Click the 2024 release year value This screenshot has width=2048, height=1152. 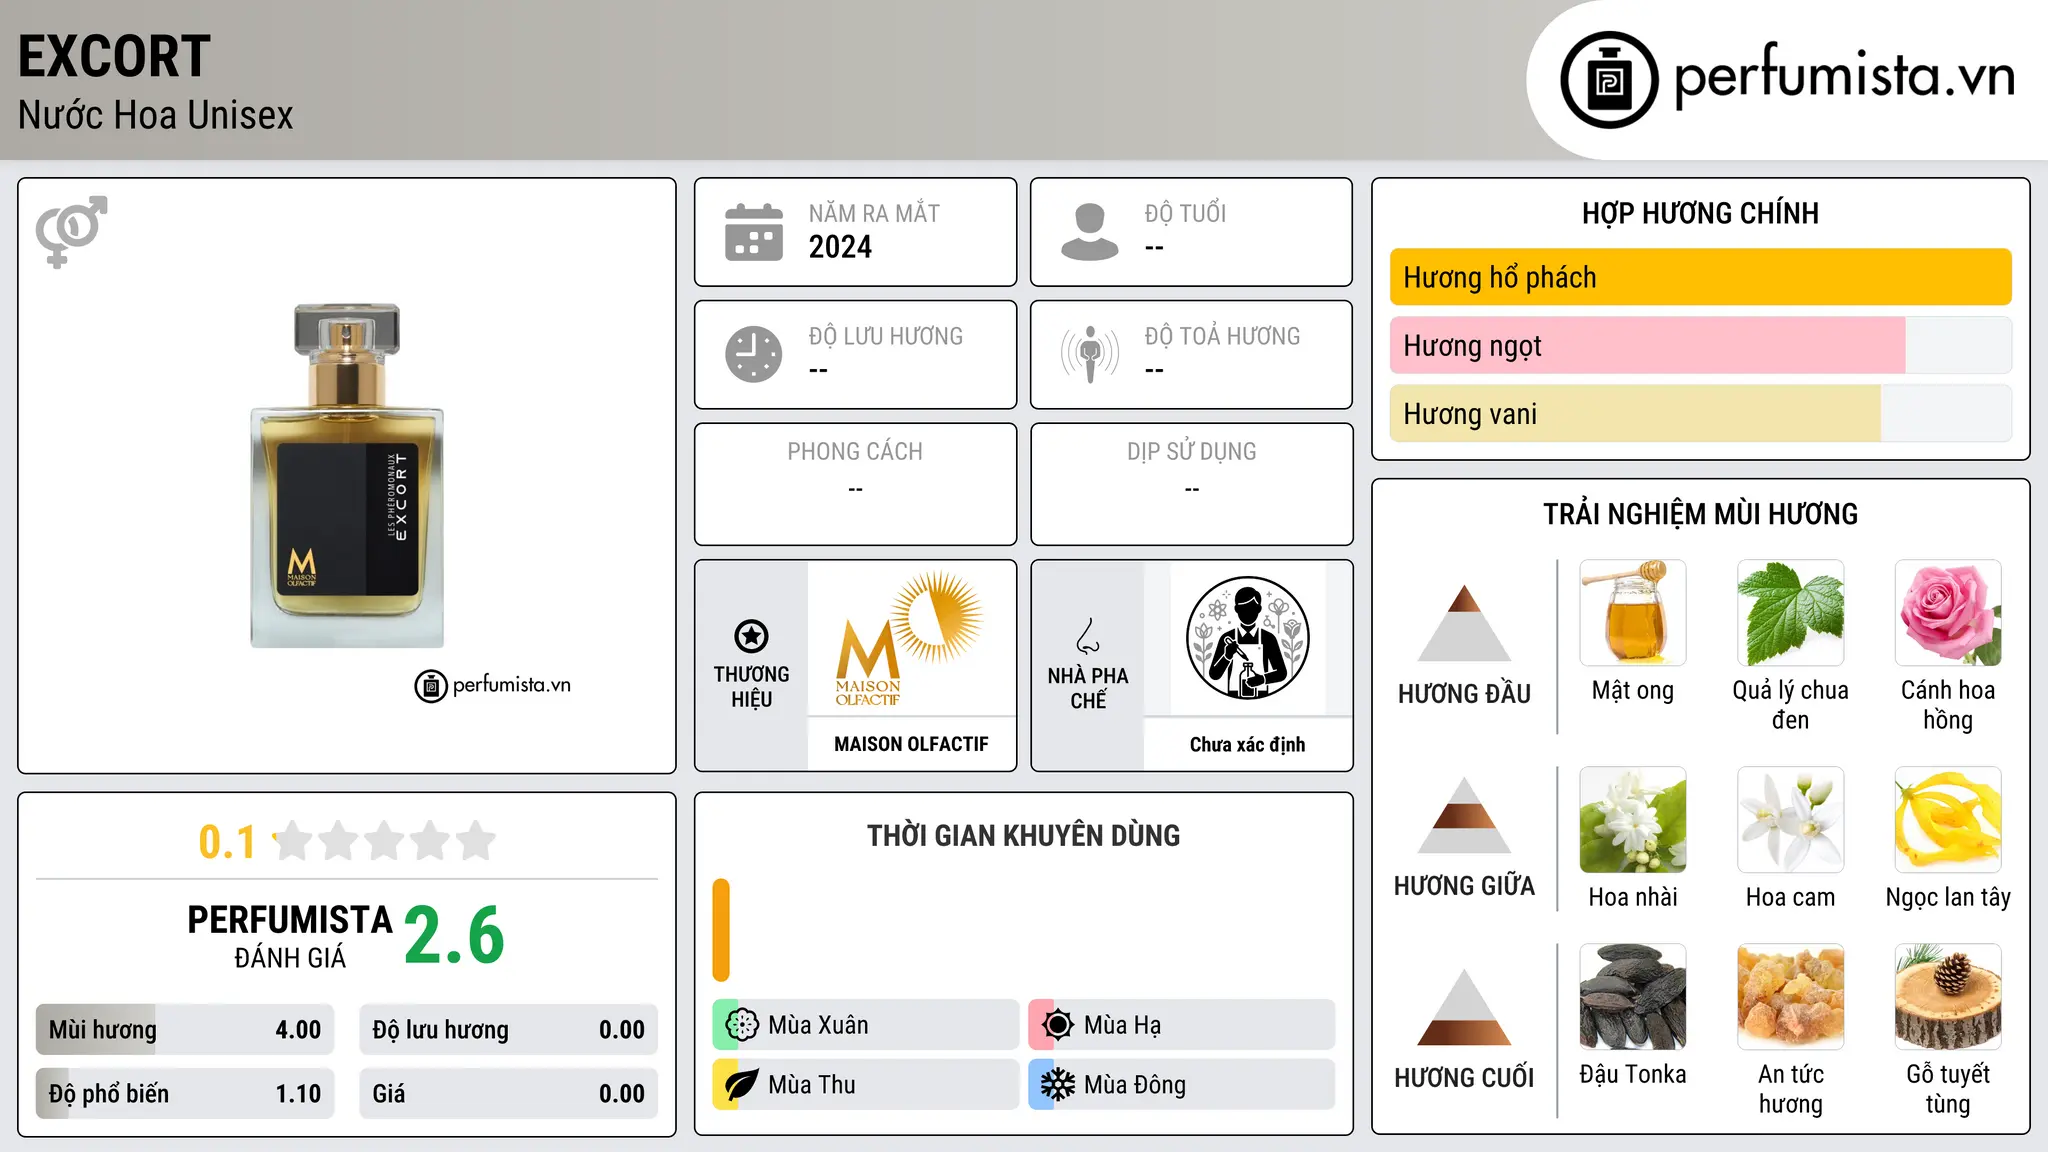pyautogui.click(x=840, y=247)
